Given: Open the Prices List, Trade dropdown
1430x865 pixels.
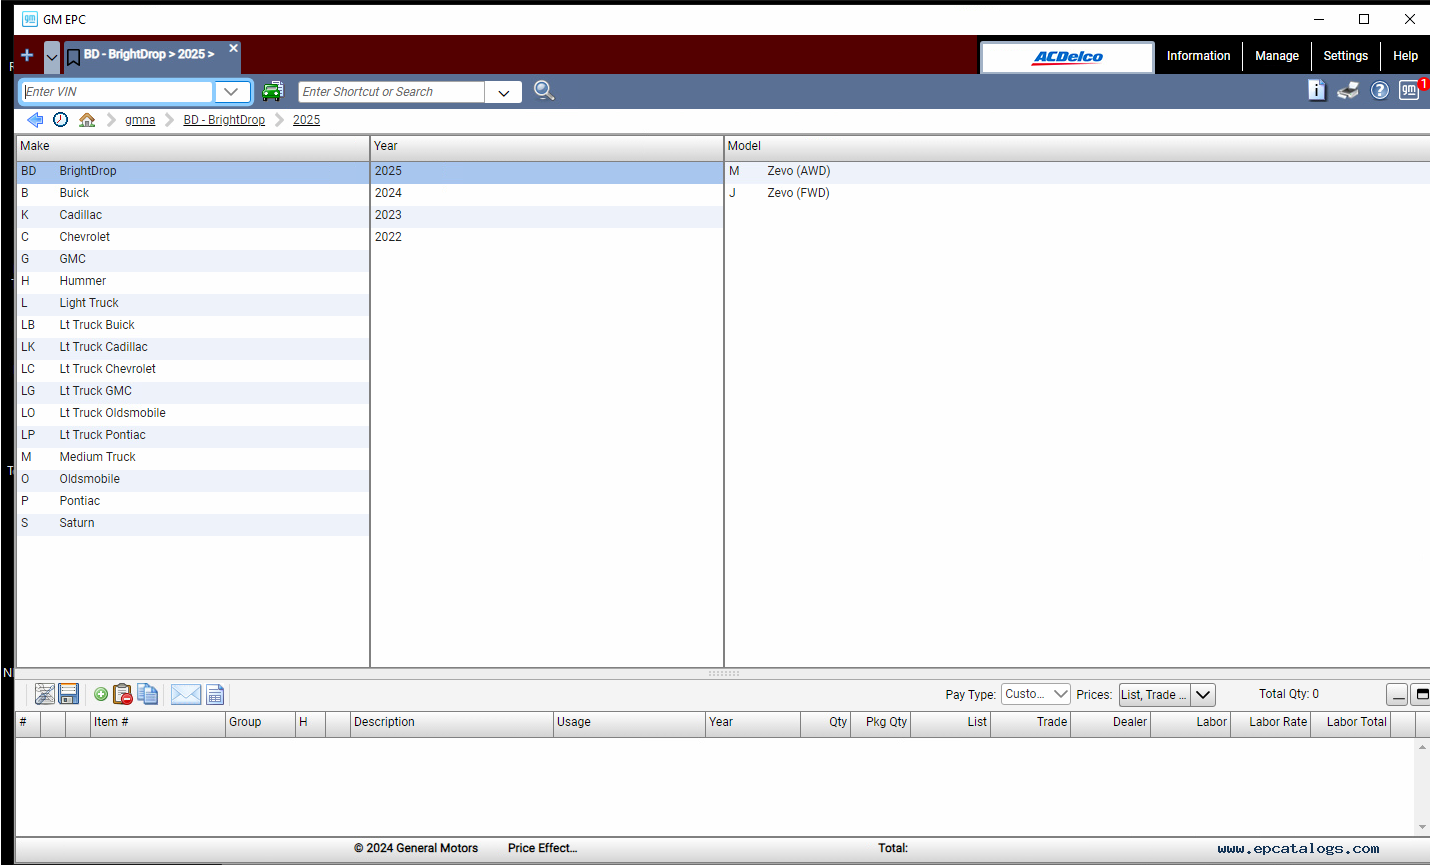Looking at the screenshot, I should [x=1167, y=694].
